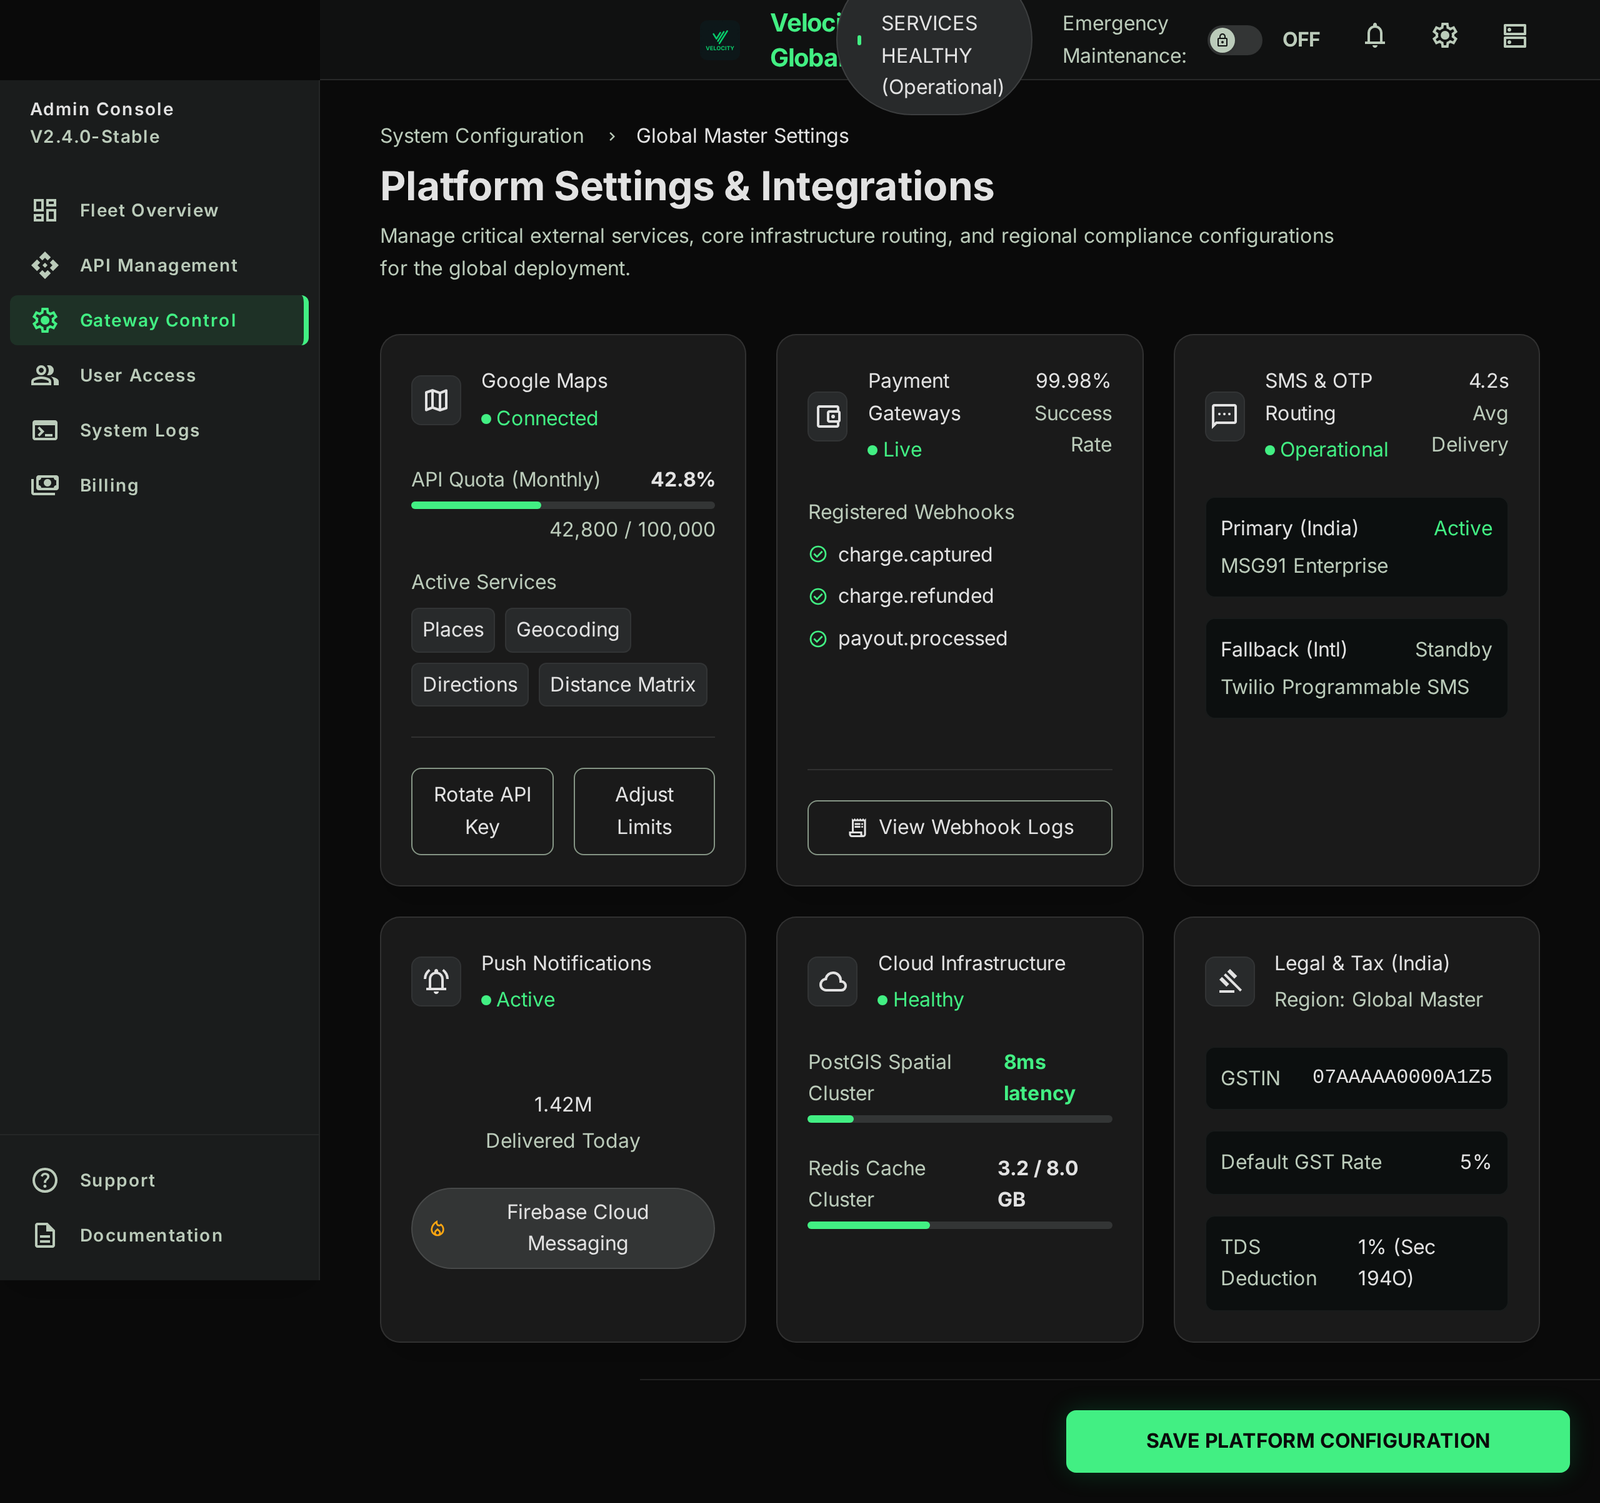The height and width of the screenshot is (1503, 1600).
Task: Click 8ms latency value
Action: [1039, 1077]
